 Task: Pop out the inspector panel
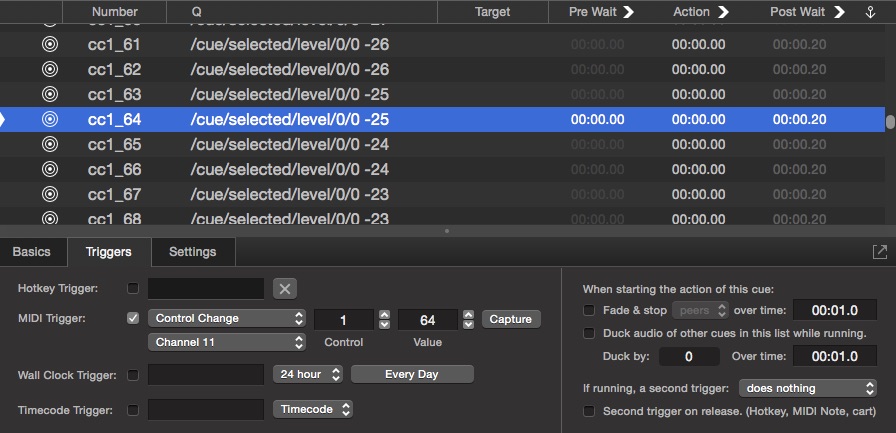coord(879,252)
